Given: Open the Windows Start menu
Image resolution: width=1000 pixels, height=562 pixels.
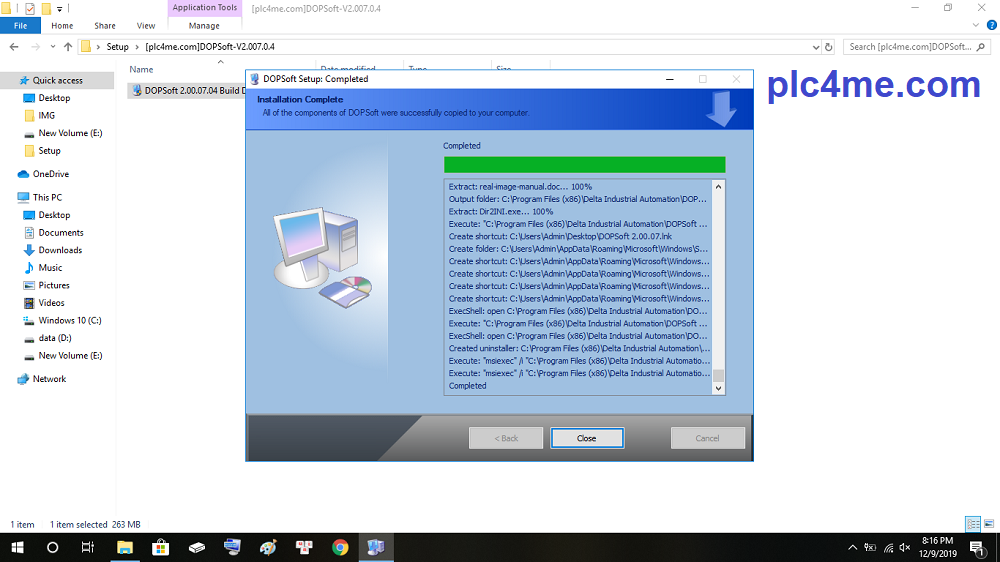Looking at the screenshot, I should pos(17,547).
